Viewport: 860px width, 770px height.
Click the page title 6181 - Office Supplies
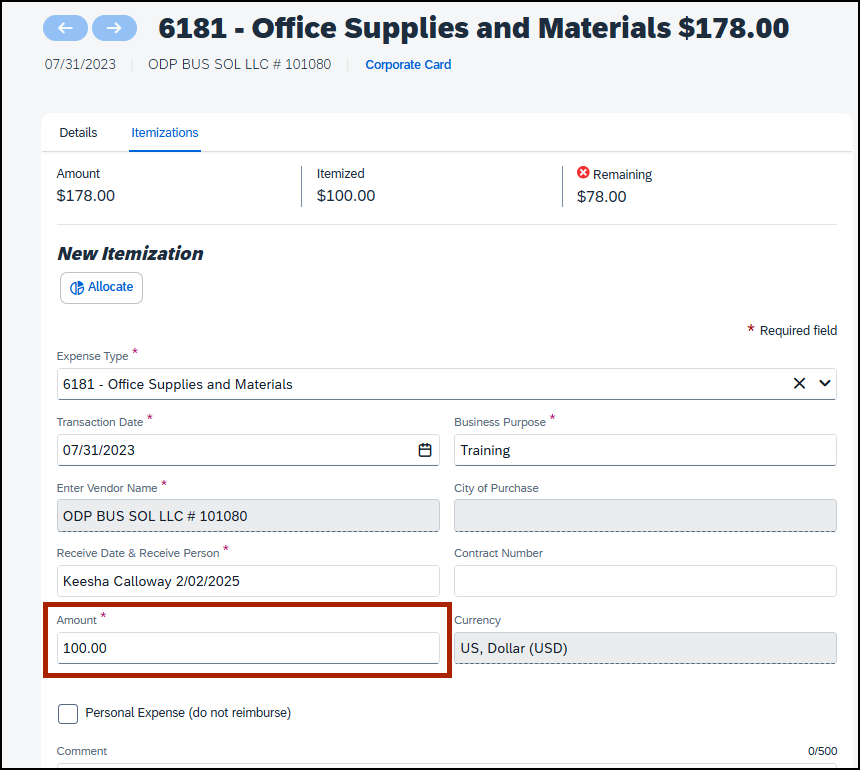pos(473,28)
